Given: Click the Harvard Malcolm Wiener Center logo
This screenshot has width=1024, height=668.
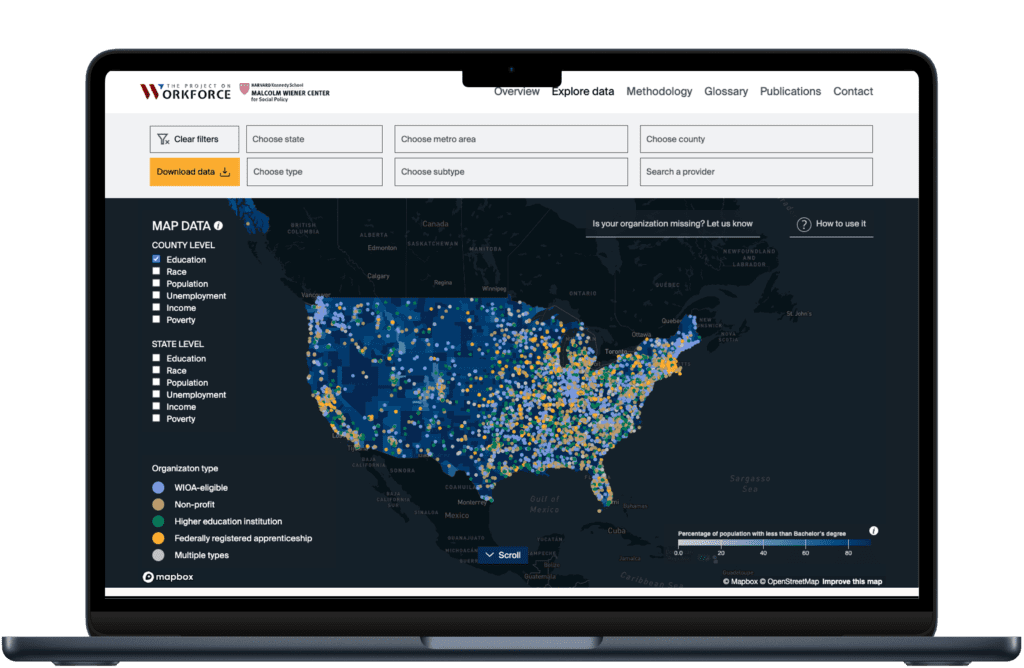Looking at the screenshot, I should [285, 92].
